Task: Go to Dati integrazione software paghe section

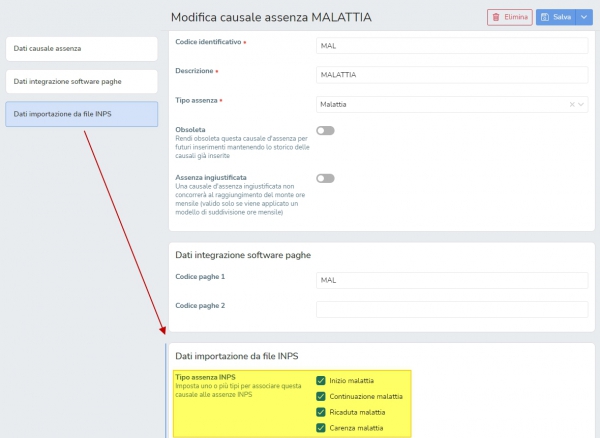Action: pos(82,81)
